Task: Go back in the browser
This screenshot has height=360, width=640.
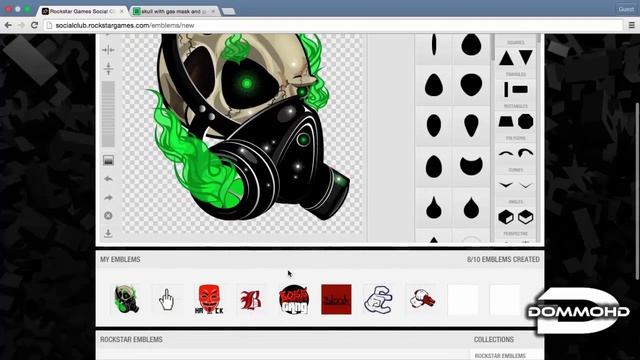Action: click(8, 25)
